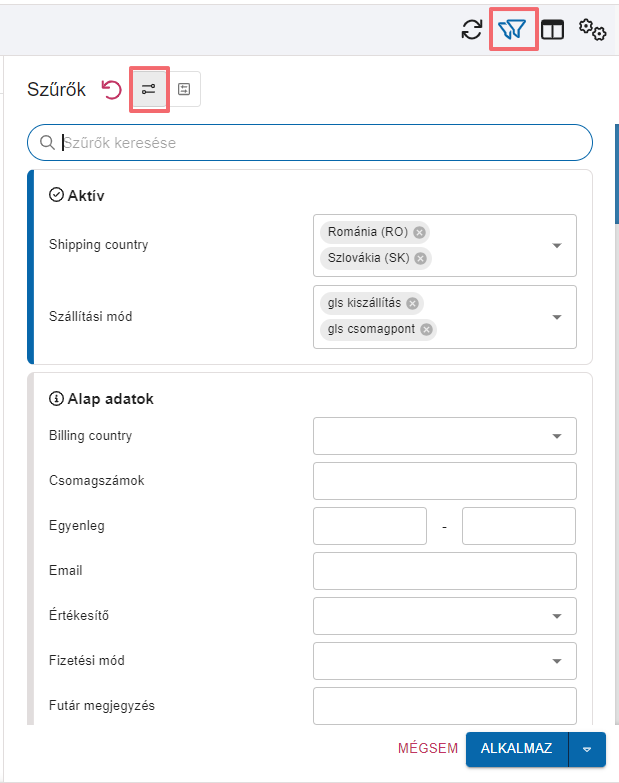Open the ALKALMAZ split-button arrow
Screen dimensions: 619x783
587,749
